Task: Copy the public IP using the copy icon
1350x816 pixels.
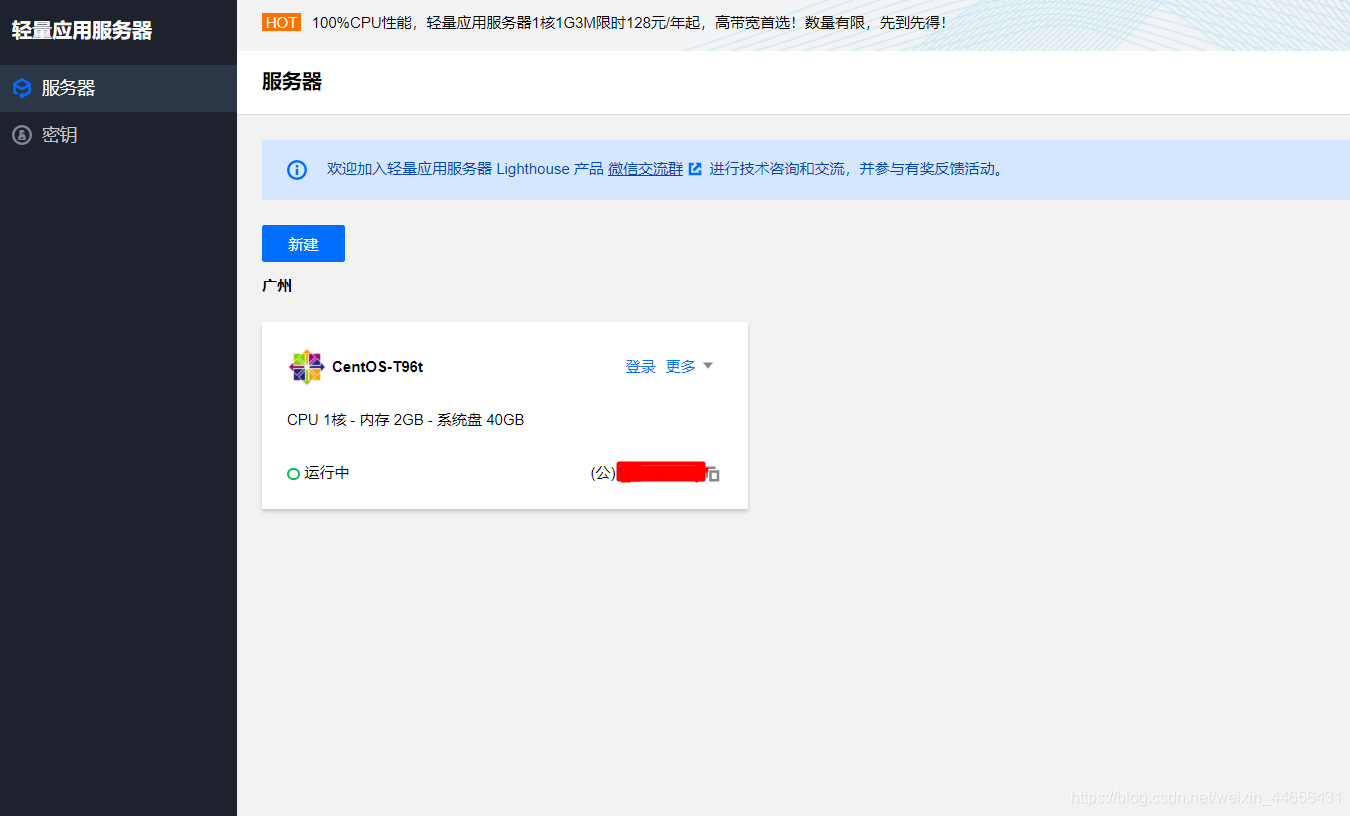Action: pos(713,473)
